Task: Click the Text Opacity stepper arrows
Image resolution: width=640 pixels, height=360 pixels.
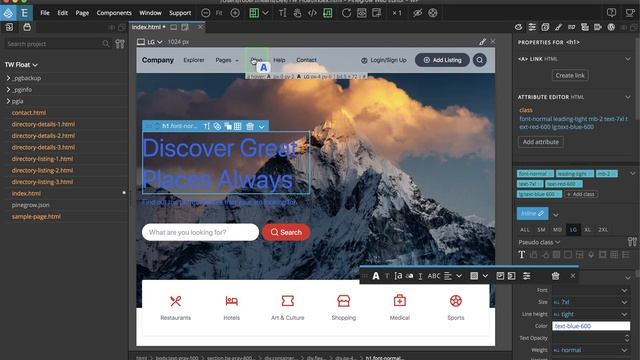Action: click(627, 338)
